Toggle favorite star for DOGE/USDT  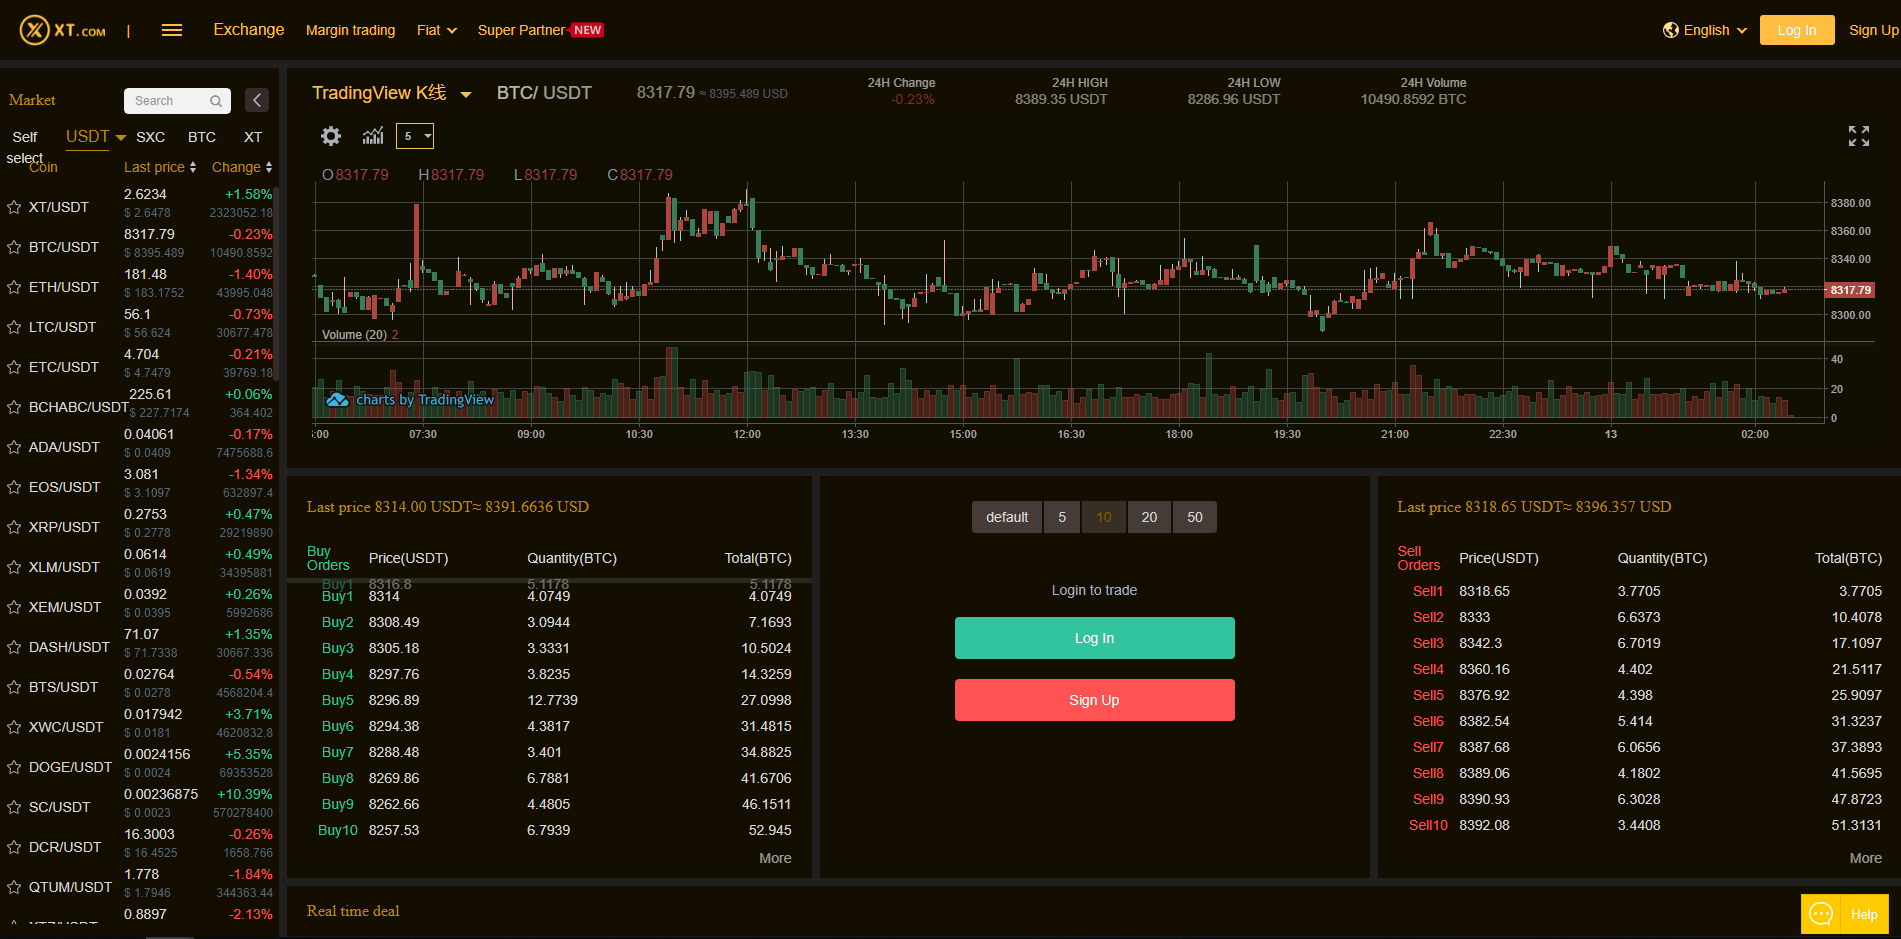(14, 767)
